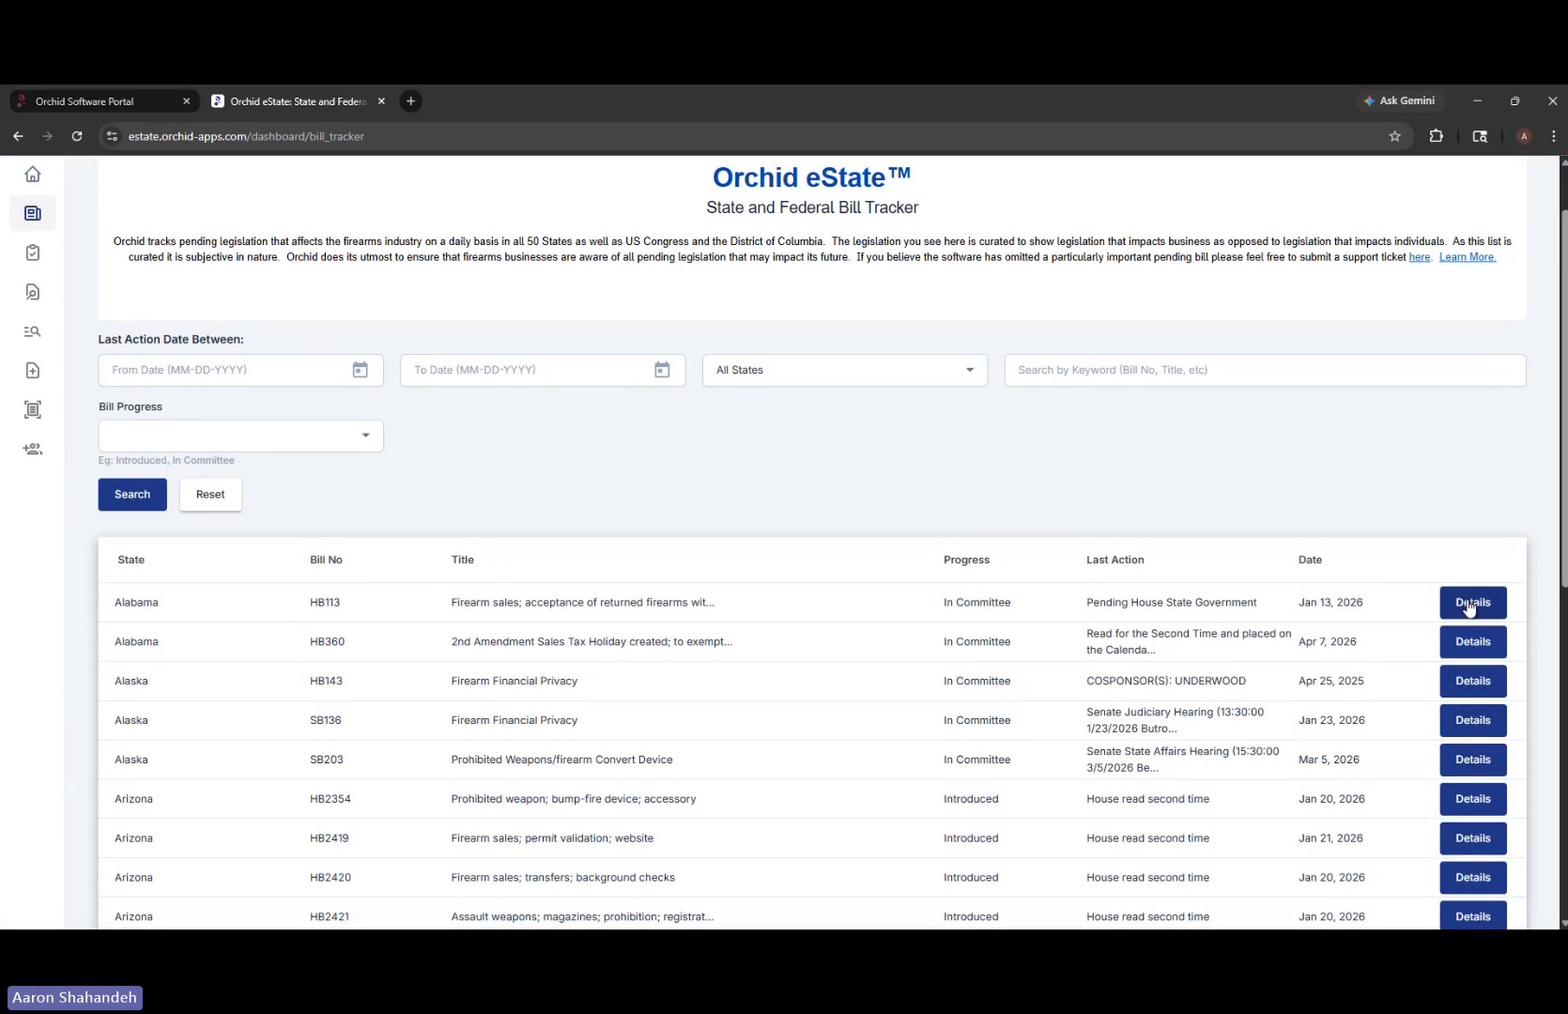This screenshot has height=1014, width=1568.
Task: Open Details for Alabama HB113
Action: click(1473, 602)
